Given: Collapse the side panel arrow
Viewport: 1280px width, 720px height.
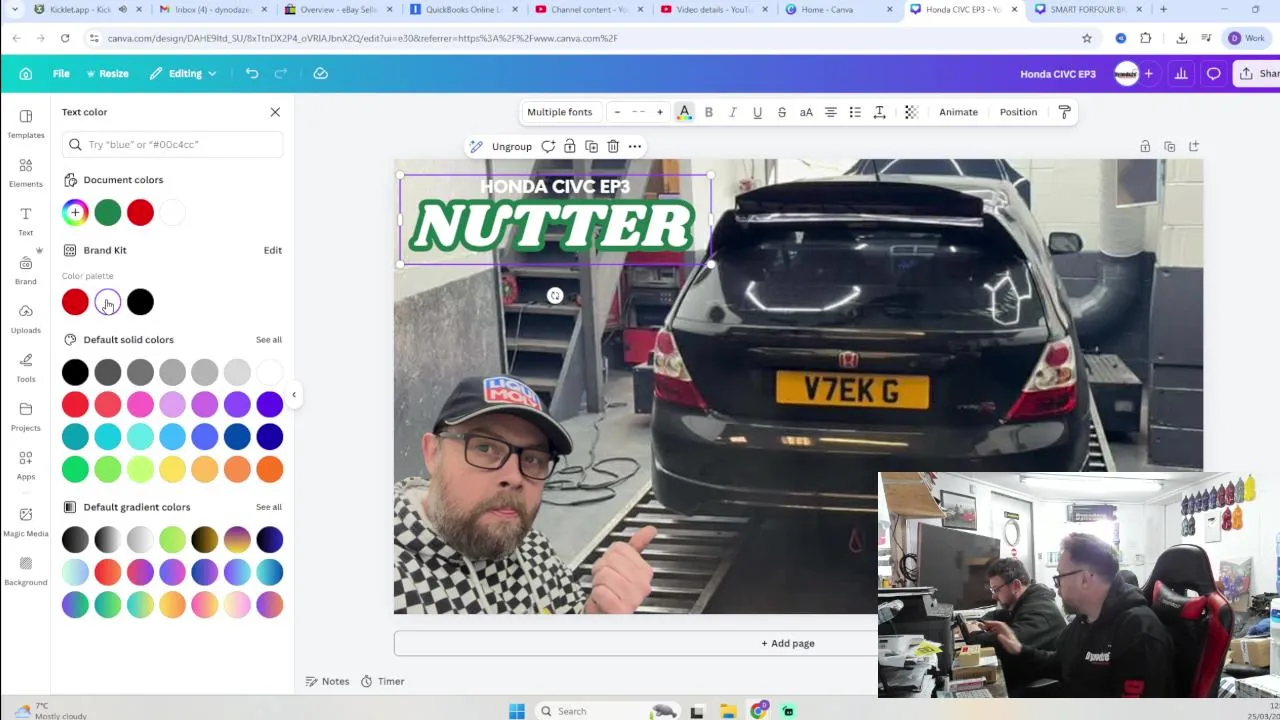Looking at the screenshot, I should (x=294, y=395).
